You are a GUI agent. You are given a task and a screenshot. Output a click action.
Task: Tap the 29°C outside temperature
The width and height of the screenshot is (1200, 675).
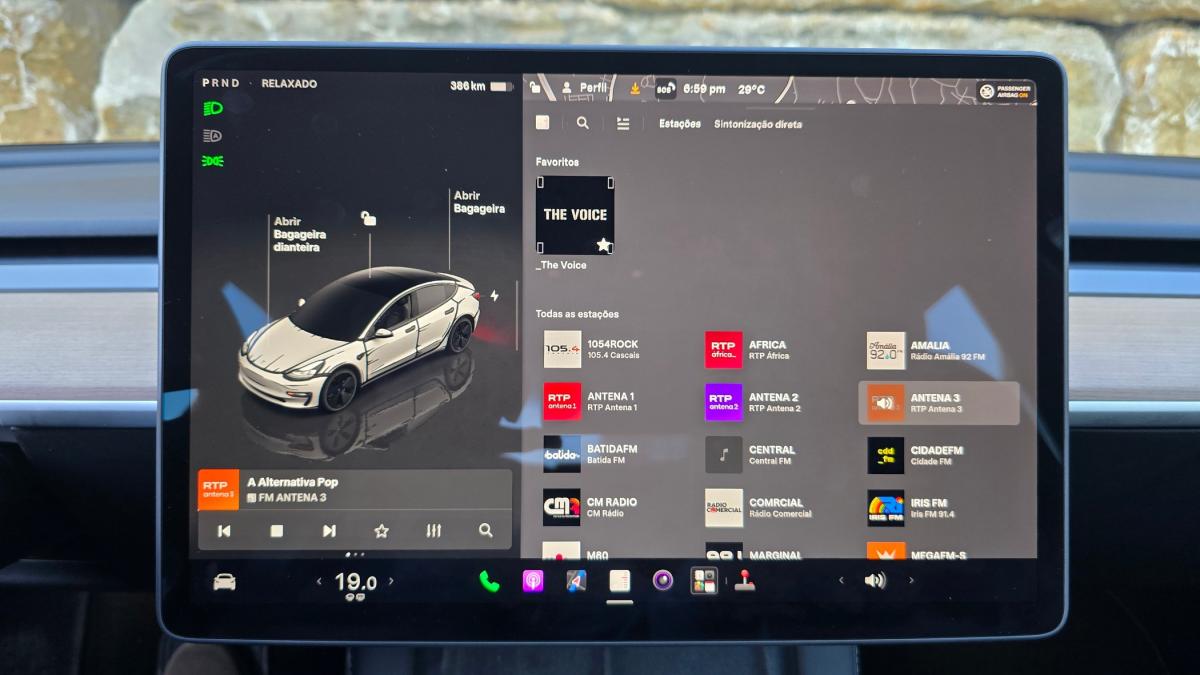[x=751, y=89]
